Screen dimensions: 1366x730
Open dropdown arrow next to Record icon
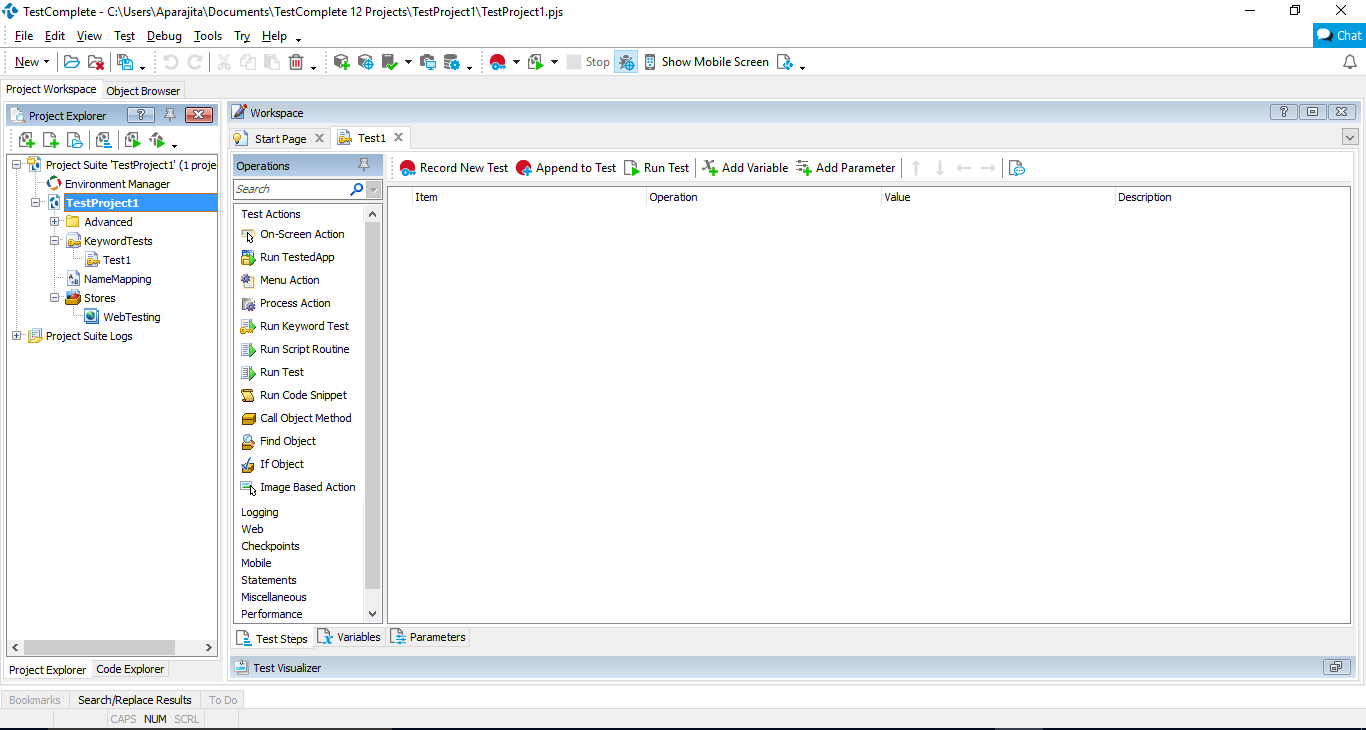pyautogui.click(x=516, y=62)
